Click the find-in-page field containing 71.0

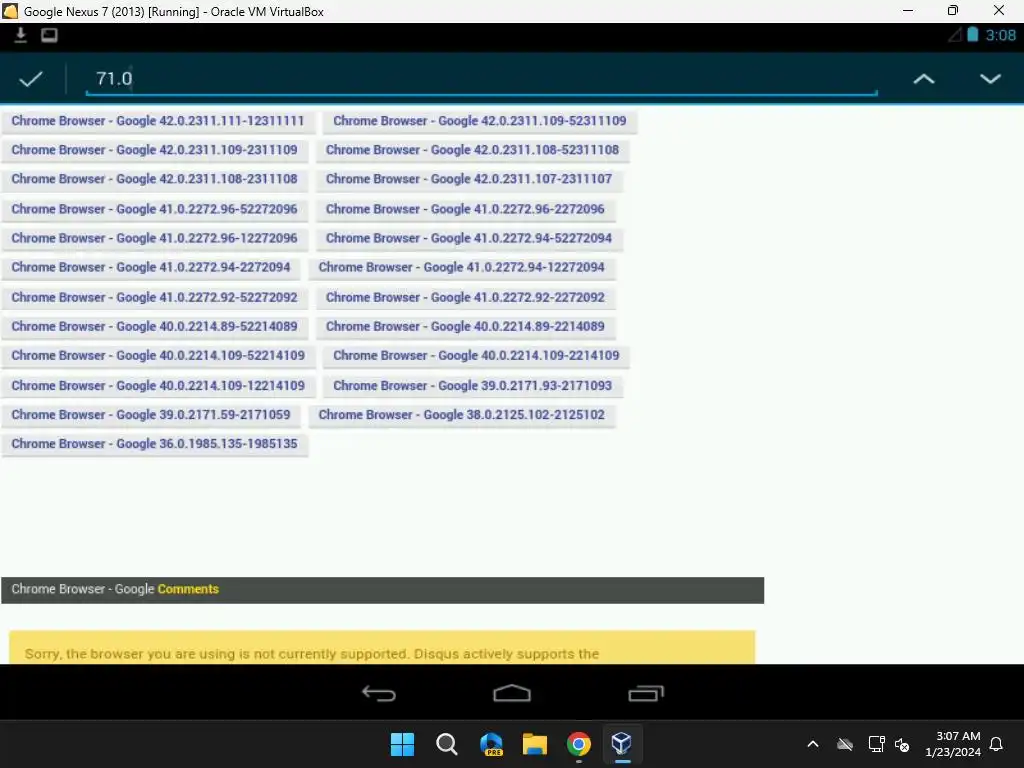click(481, 79)
